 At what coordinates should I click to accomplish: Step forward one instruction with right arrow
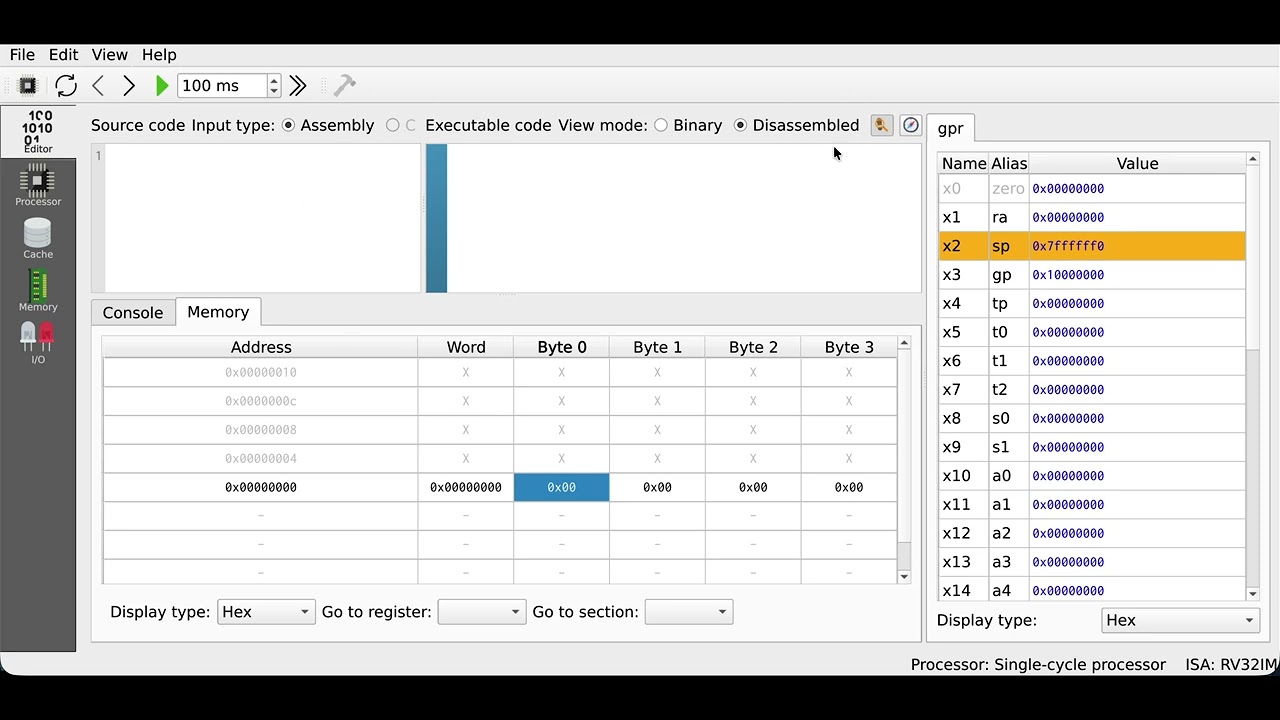click(129, 86)
